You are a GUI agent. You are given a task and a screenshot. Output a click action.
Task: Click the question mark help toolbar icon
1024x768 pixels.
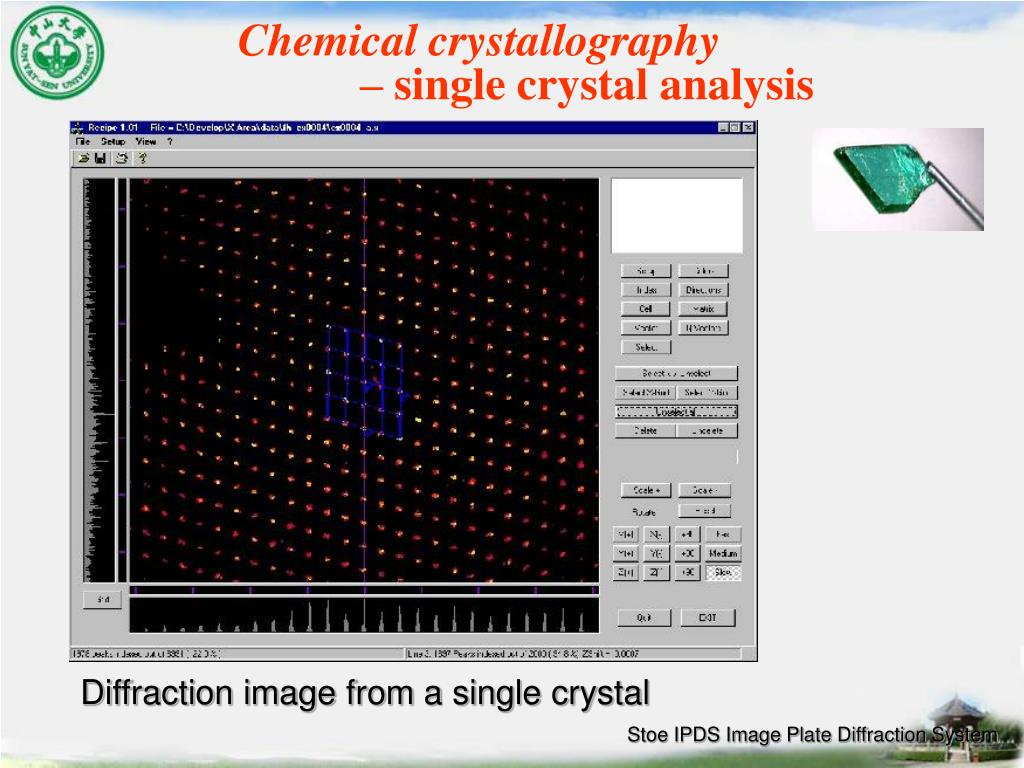(x=142, y=158)
